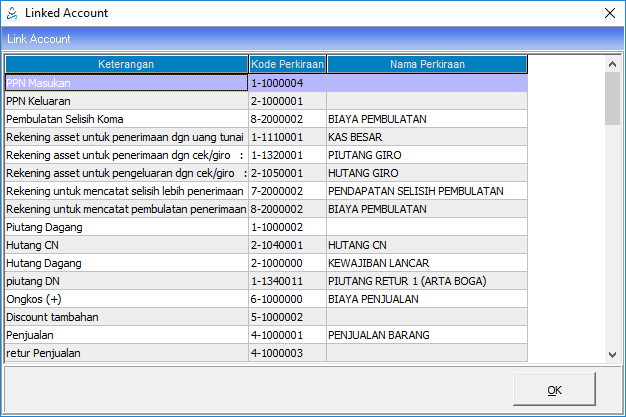
Task: Select the KAS BESAR account name cell
Action: pos(426,137)
